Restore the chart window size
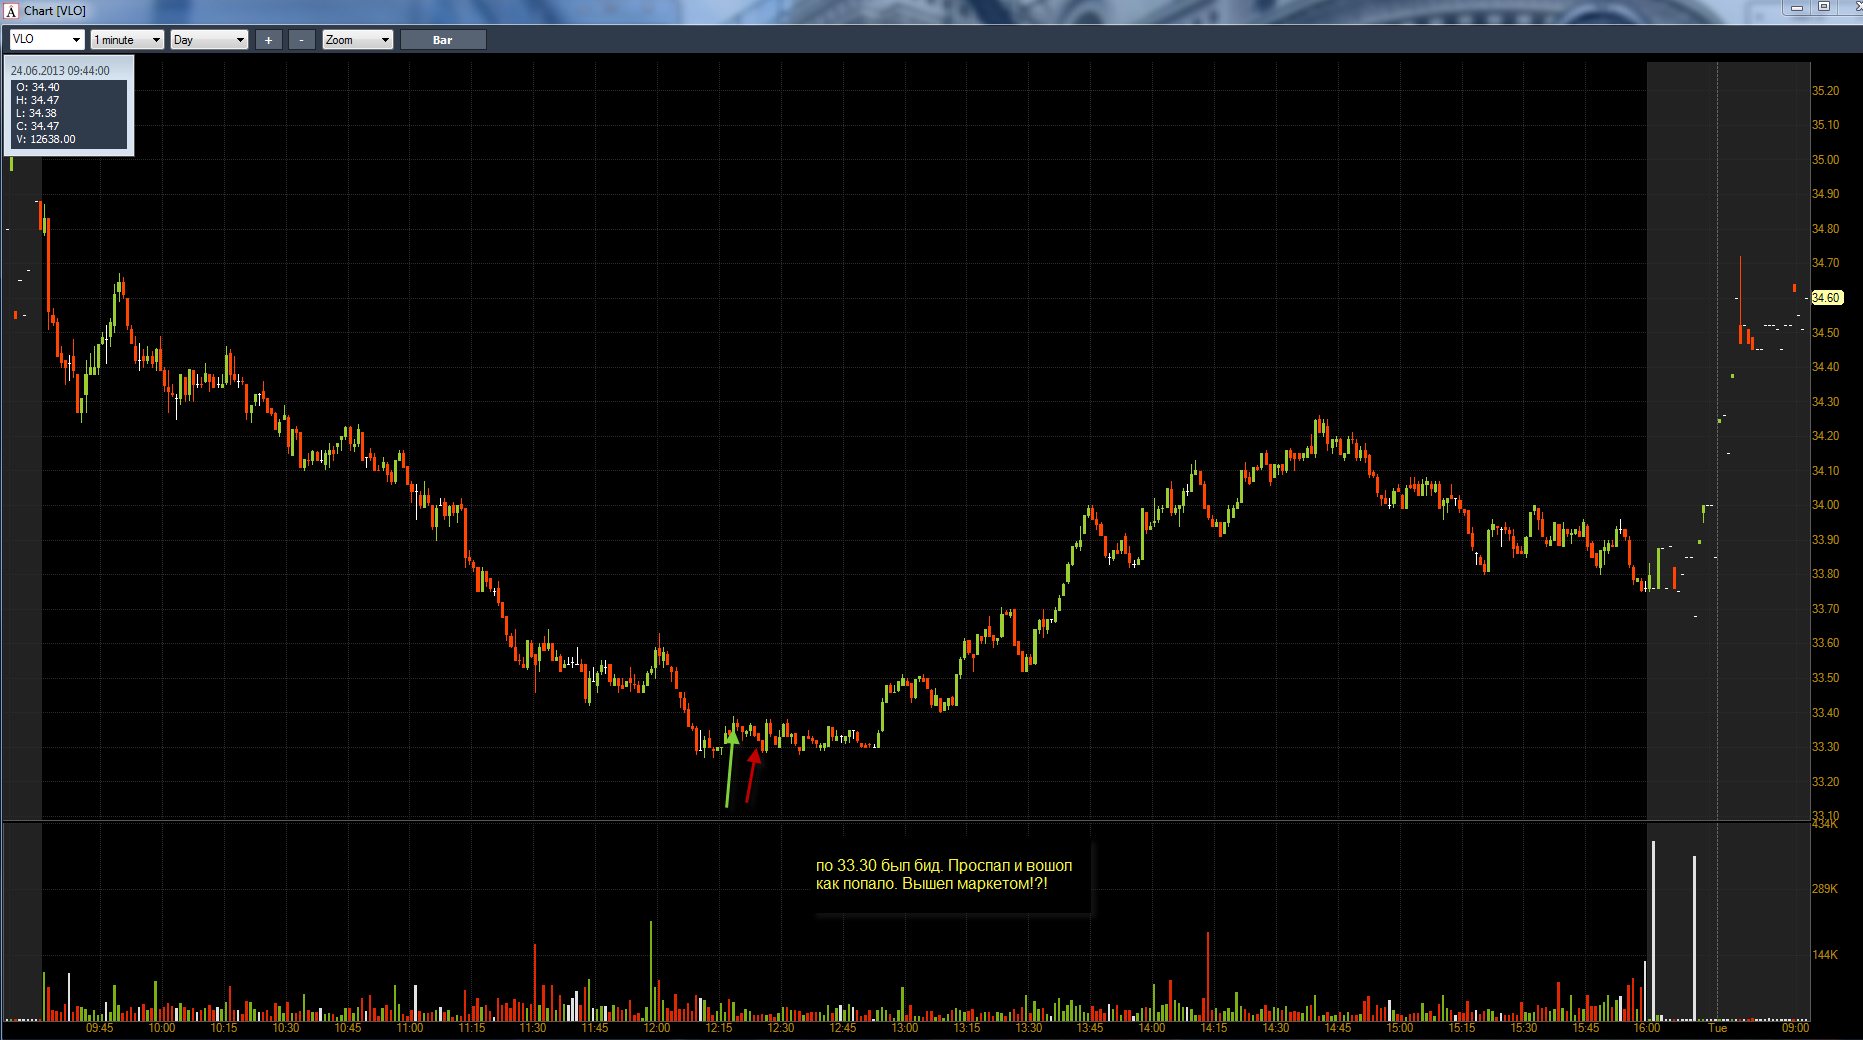The width and height of the screenshot is (1863, 1040). point(1824,8)
